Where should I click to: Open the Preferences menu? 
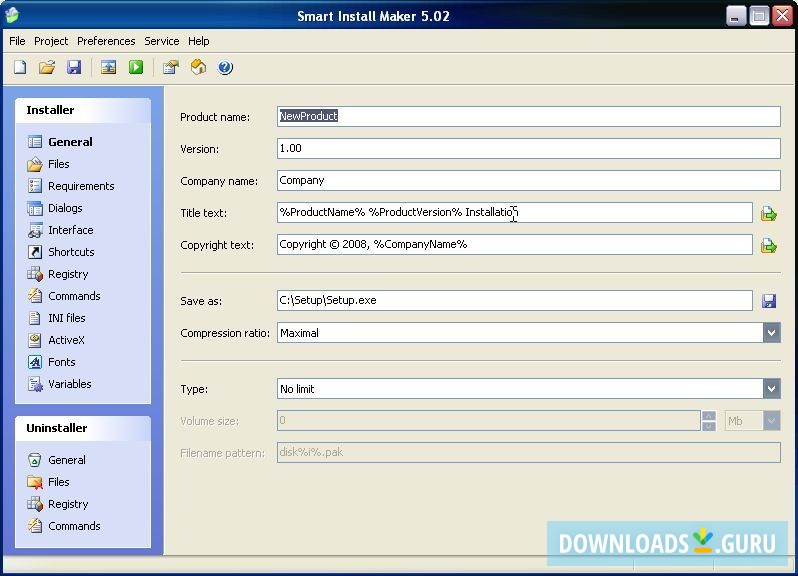(x=106, y=41)
